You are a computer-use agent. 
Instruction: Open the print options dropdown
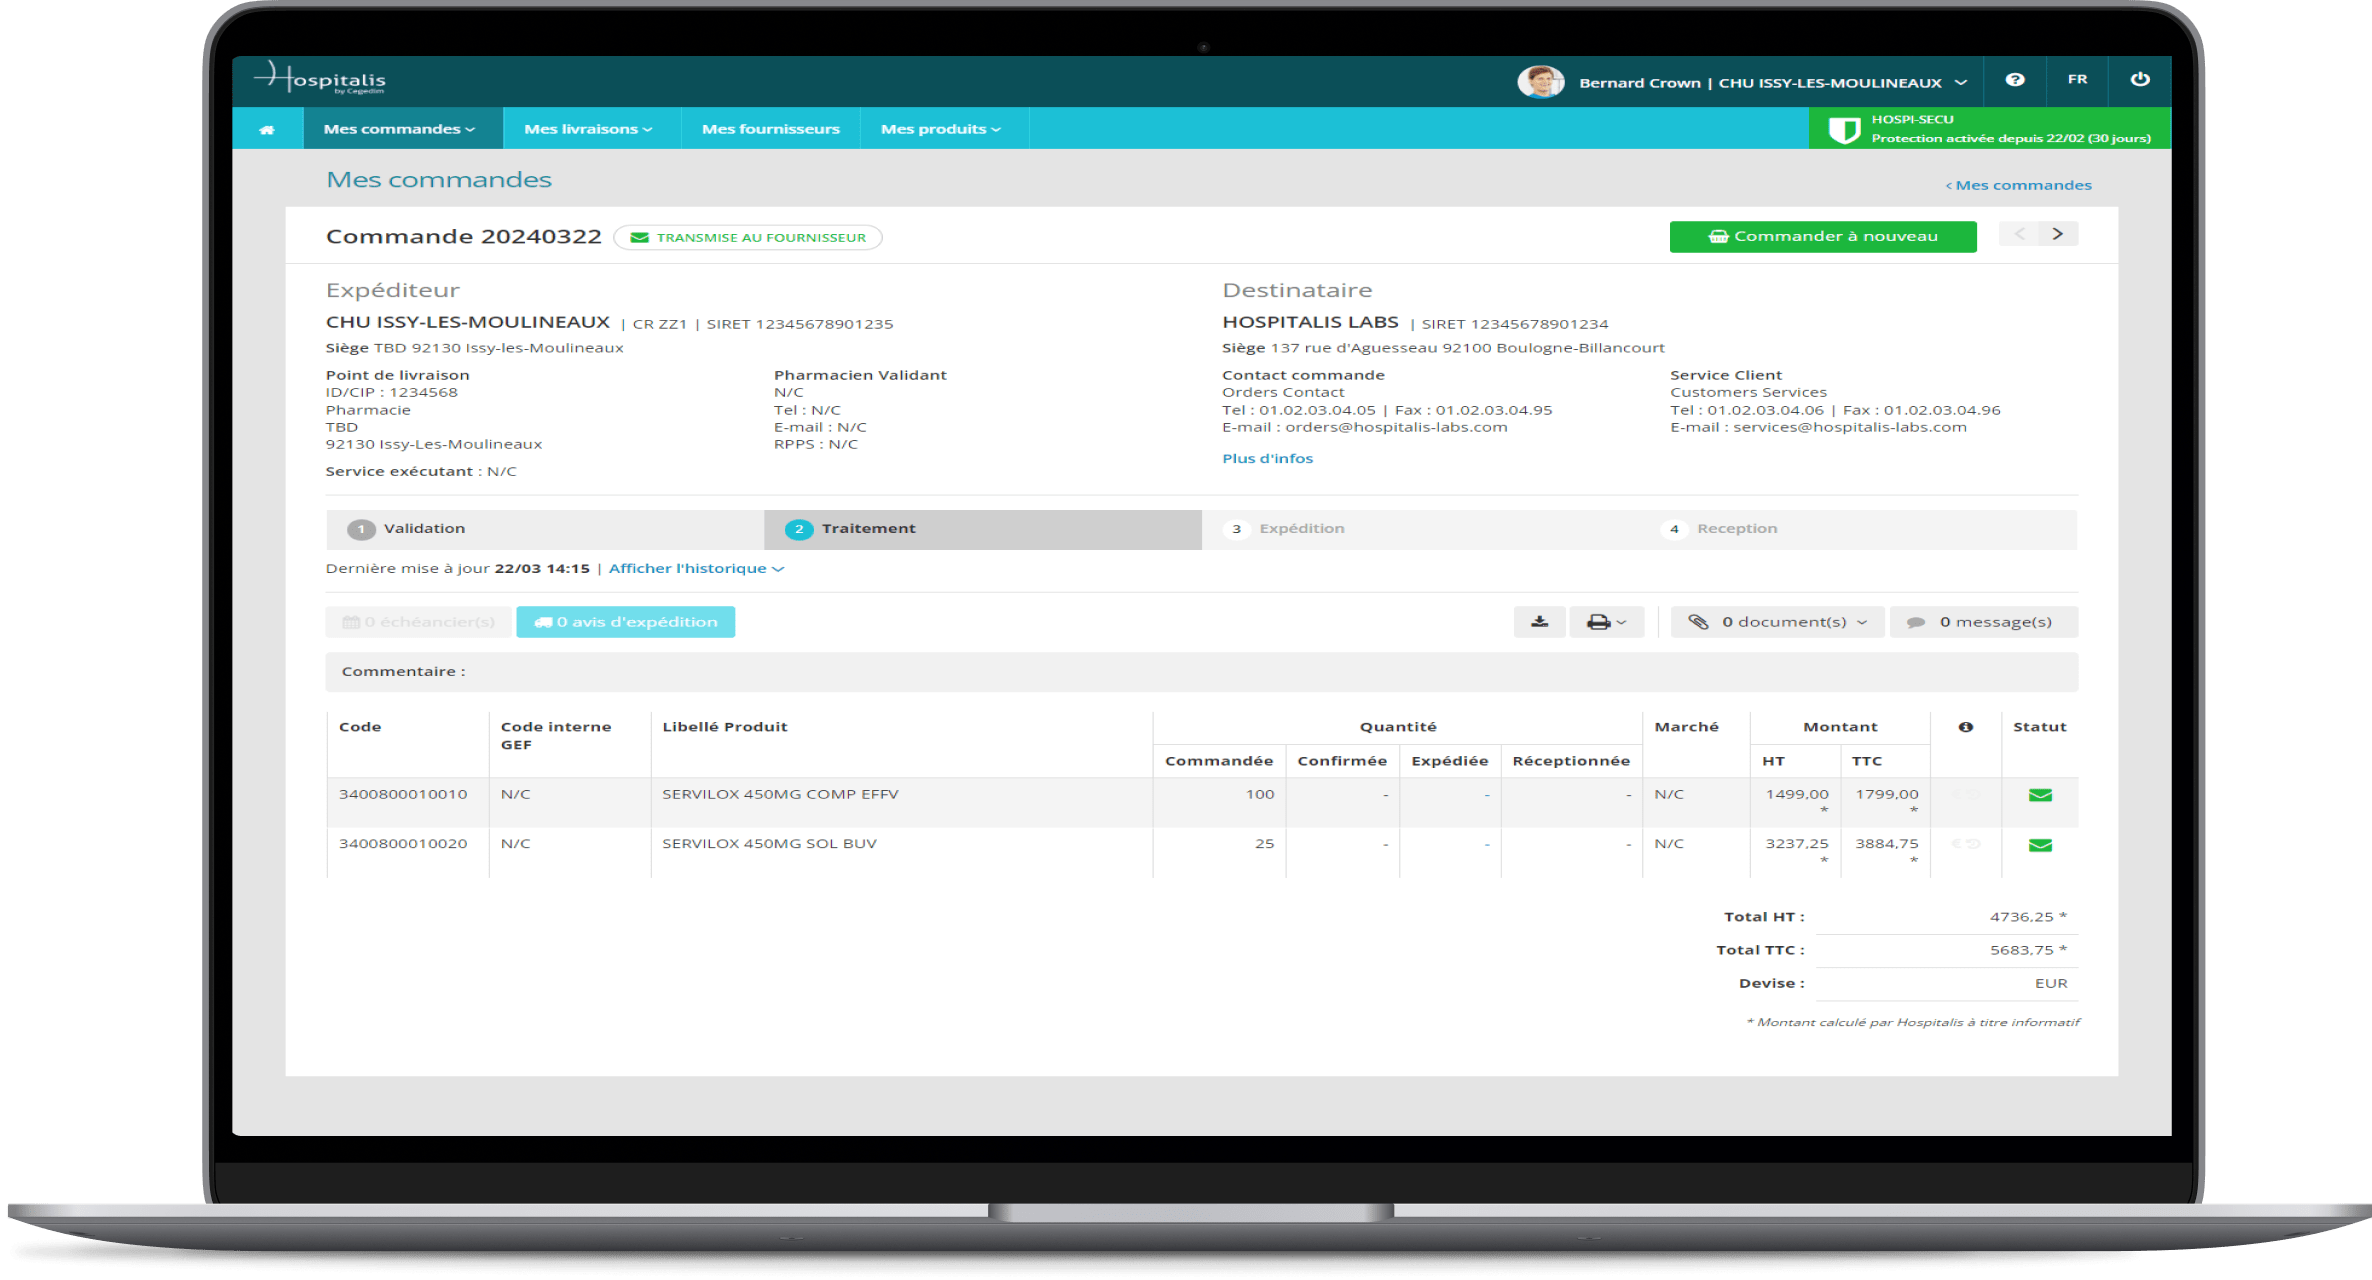[x=1606, y=622]
